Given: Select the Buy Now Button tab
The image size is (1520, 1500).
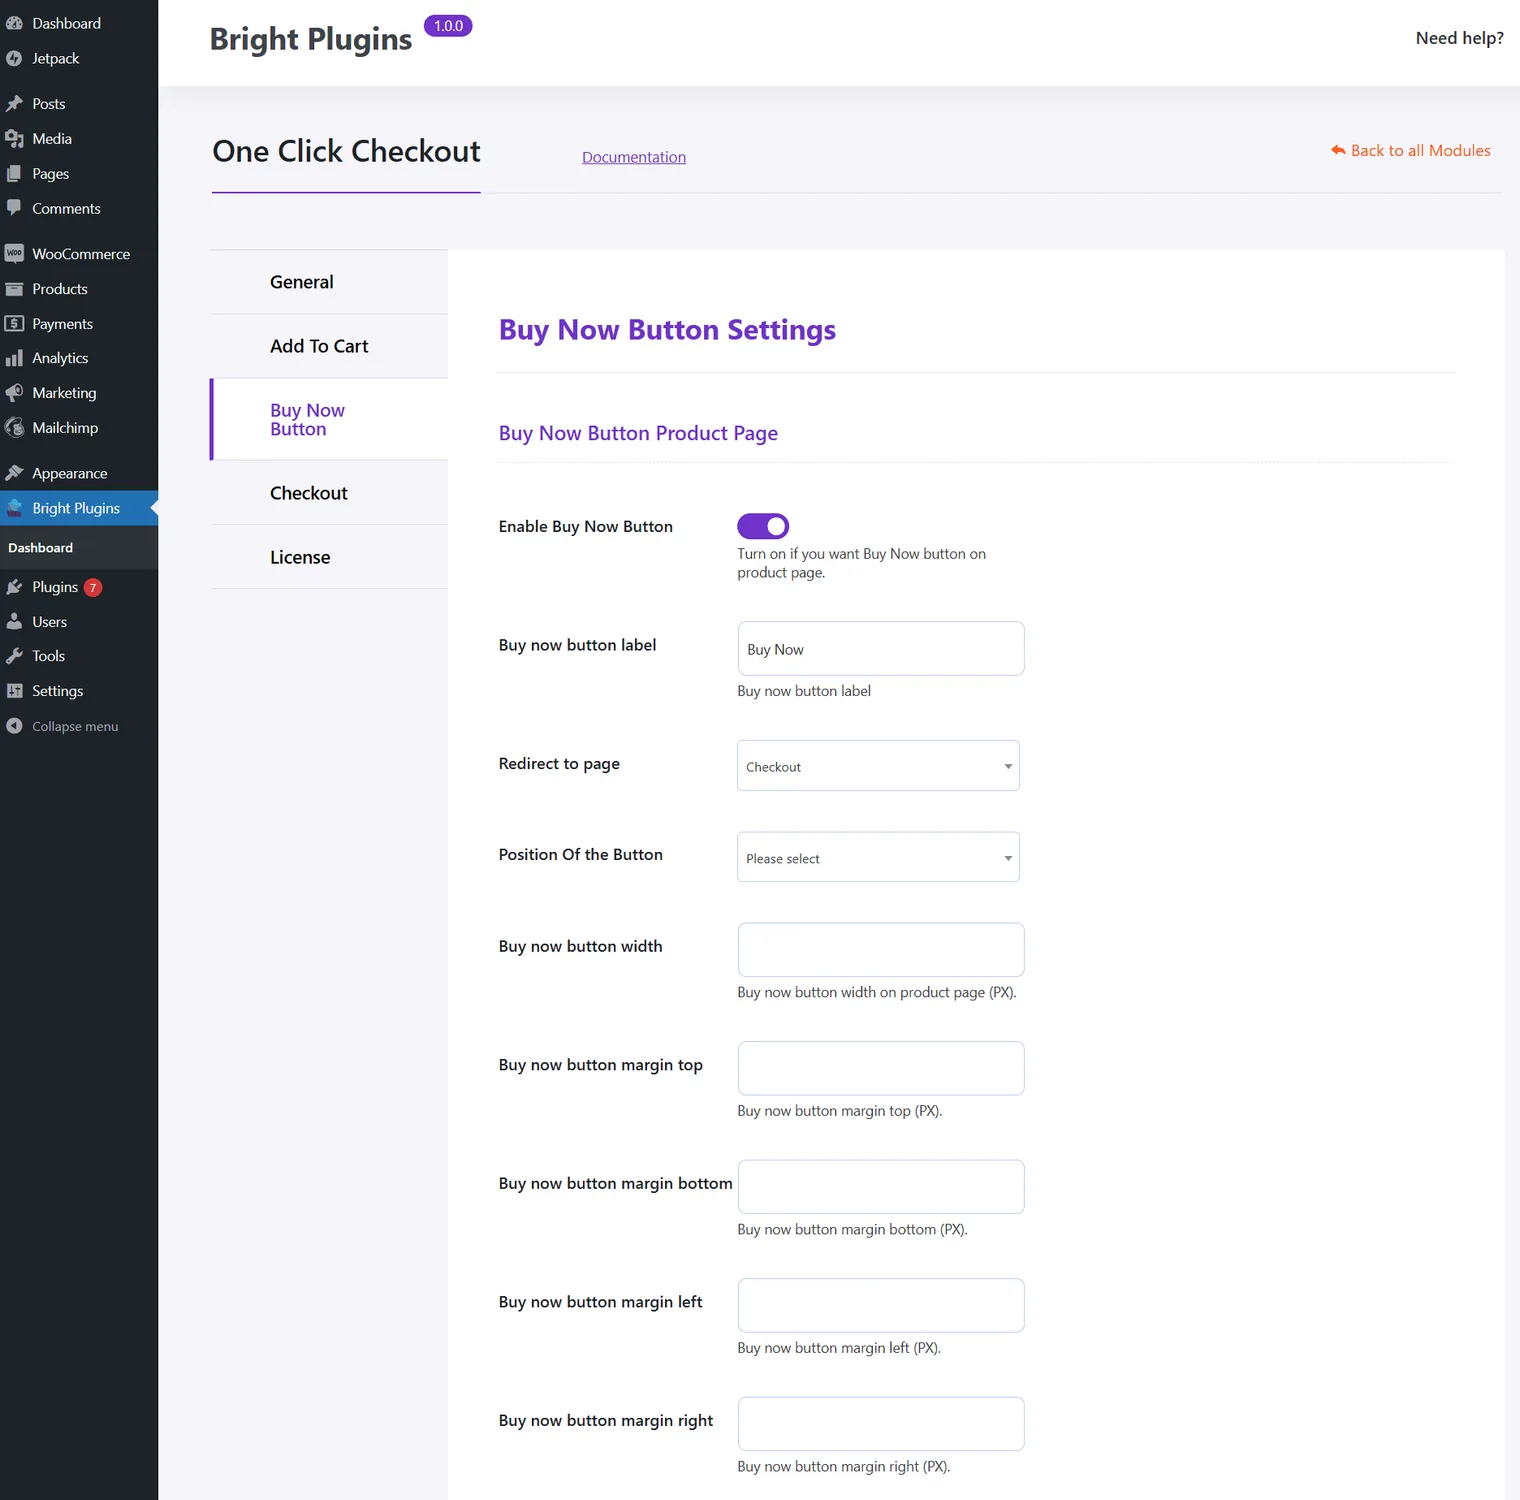Looking at the screenshot, I should coord(329,419).
